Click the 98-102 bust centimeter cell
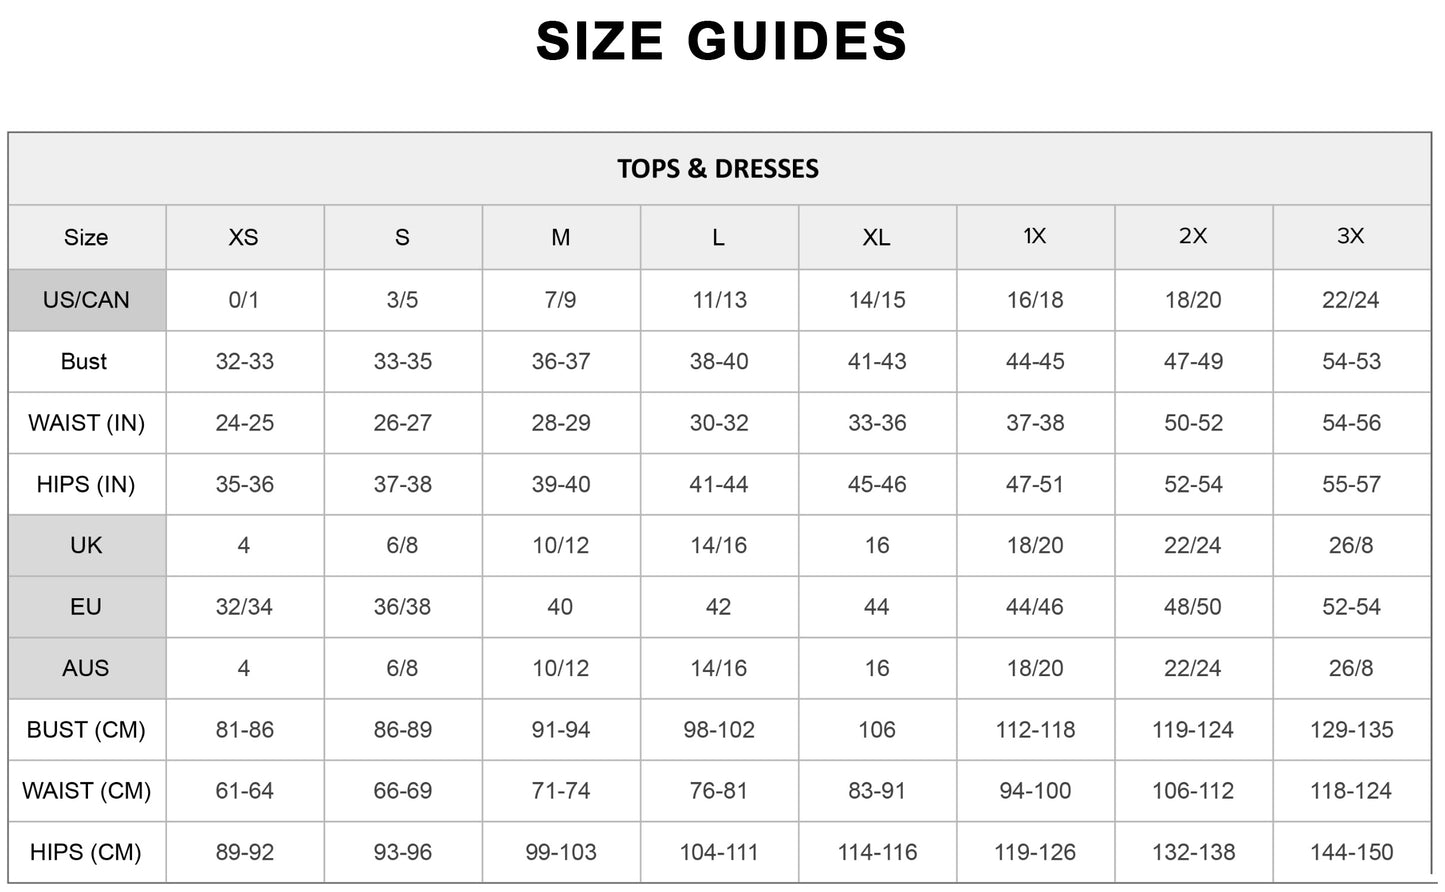Viewport: 1445px width, 892px height. coord(719,730)
